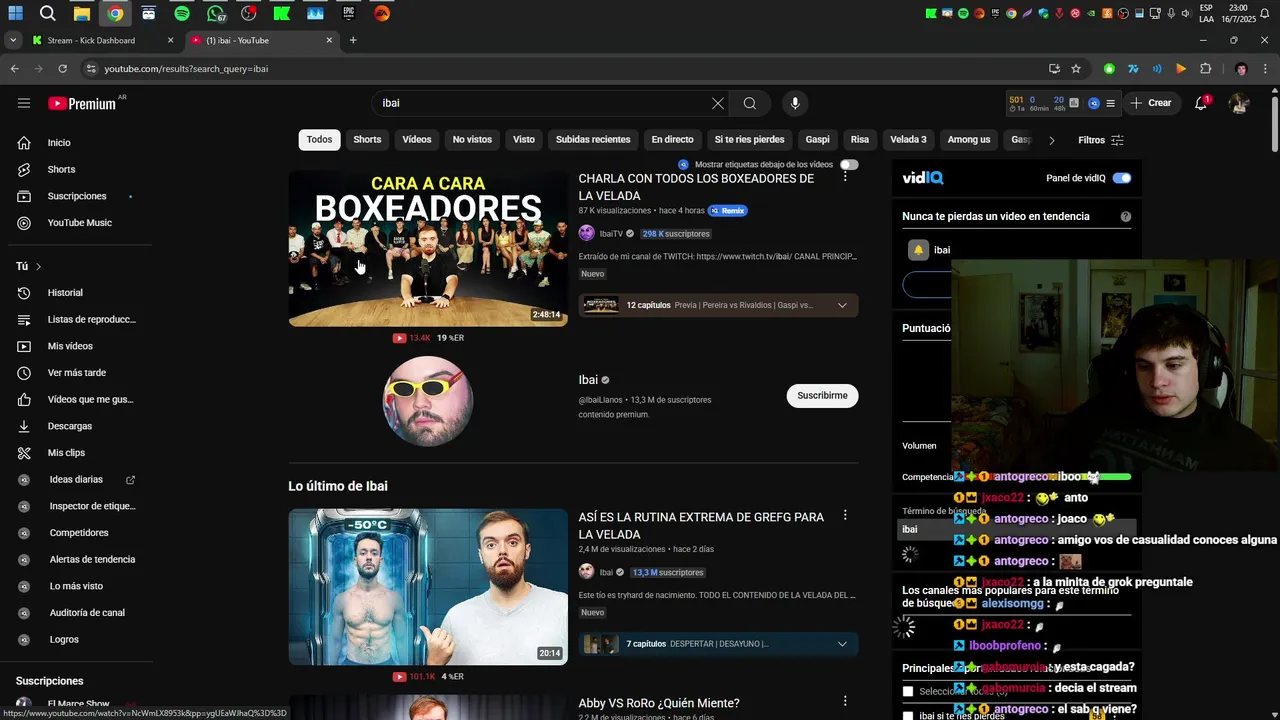Open WhatsApp from the taskbar
The image size is (1280, 720).
pyautogui.click(x=216, y=13)
